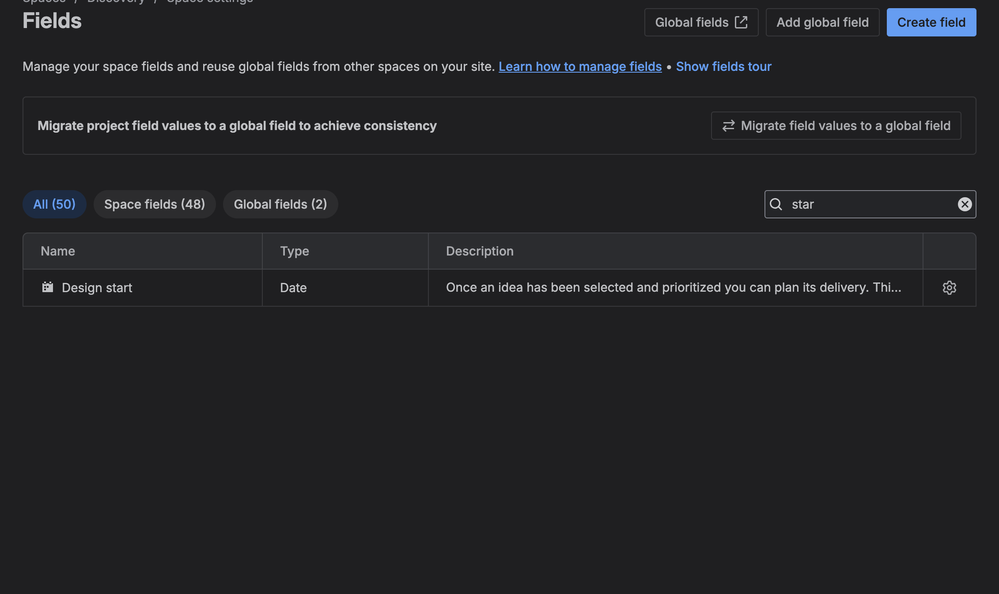Click the Description column header
This screenshot has height=594, width=999.
[x=479, y=251]
